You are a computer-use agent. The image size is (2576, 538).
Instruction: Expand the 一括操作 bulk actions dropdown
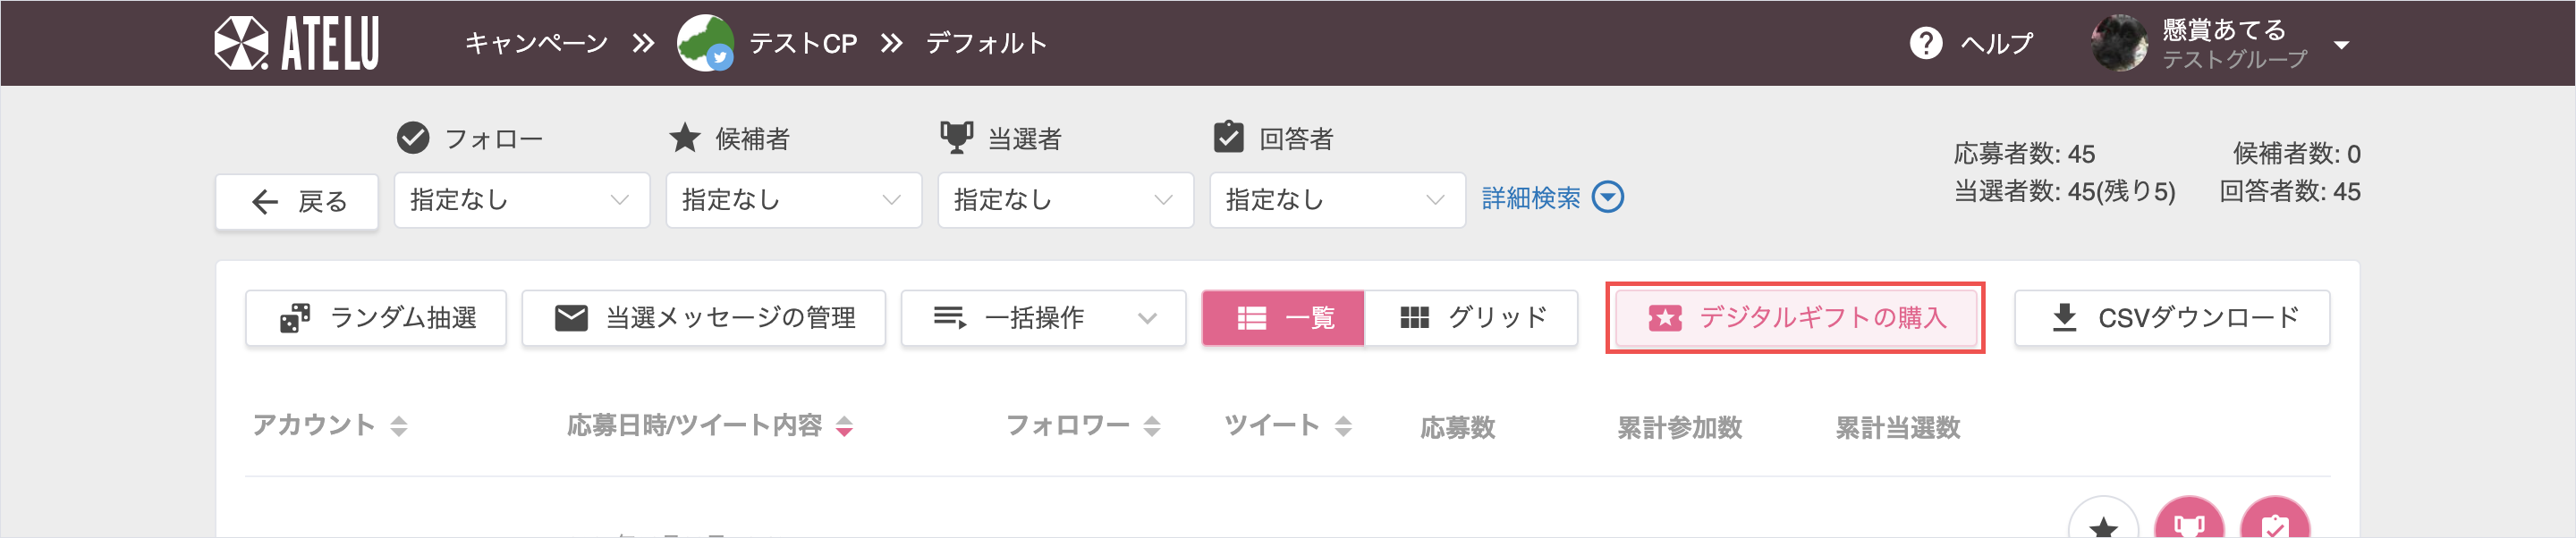coord(1043,318)
